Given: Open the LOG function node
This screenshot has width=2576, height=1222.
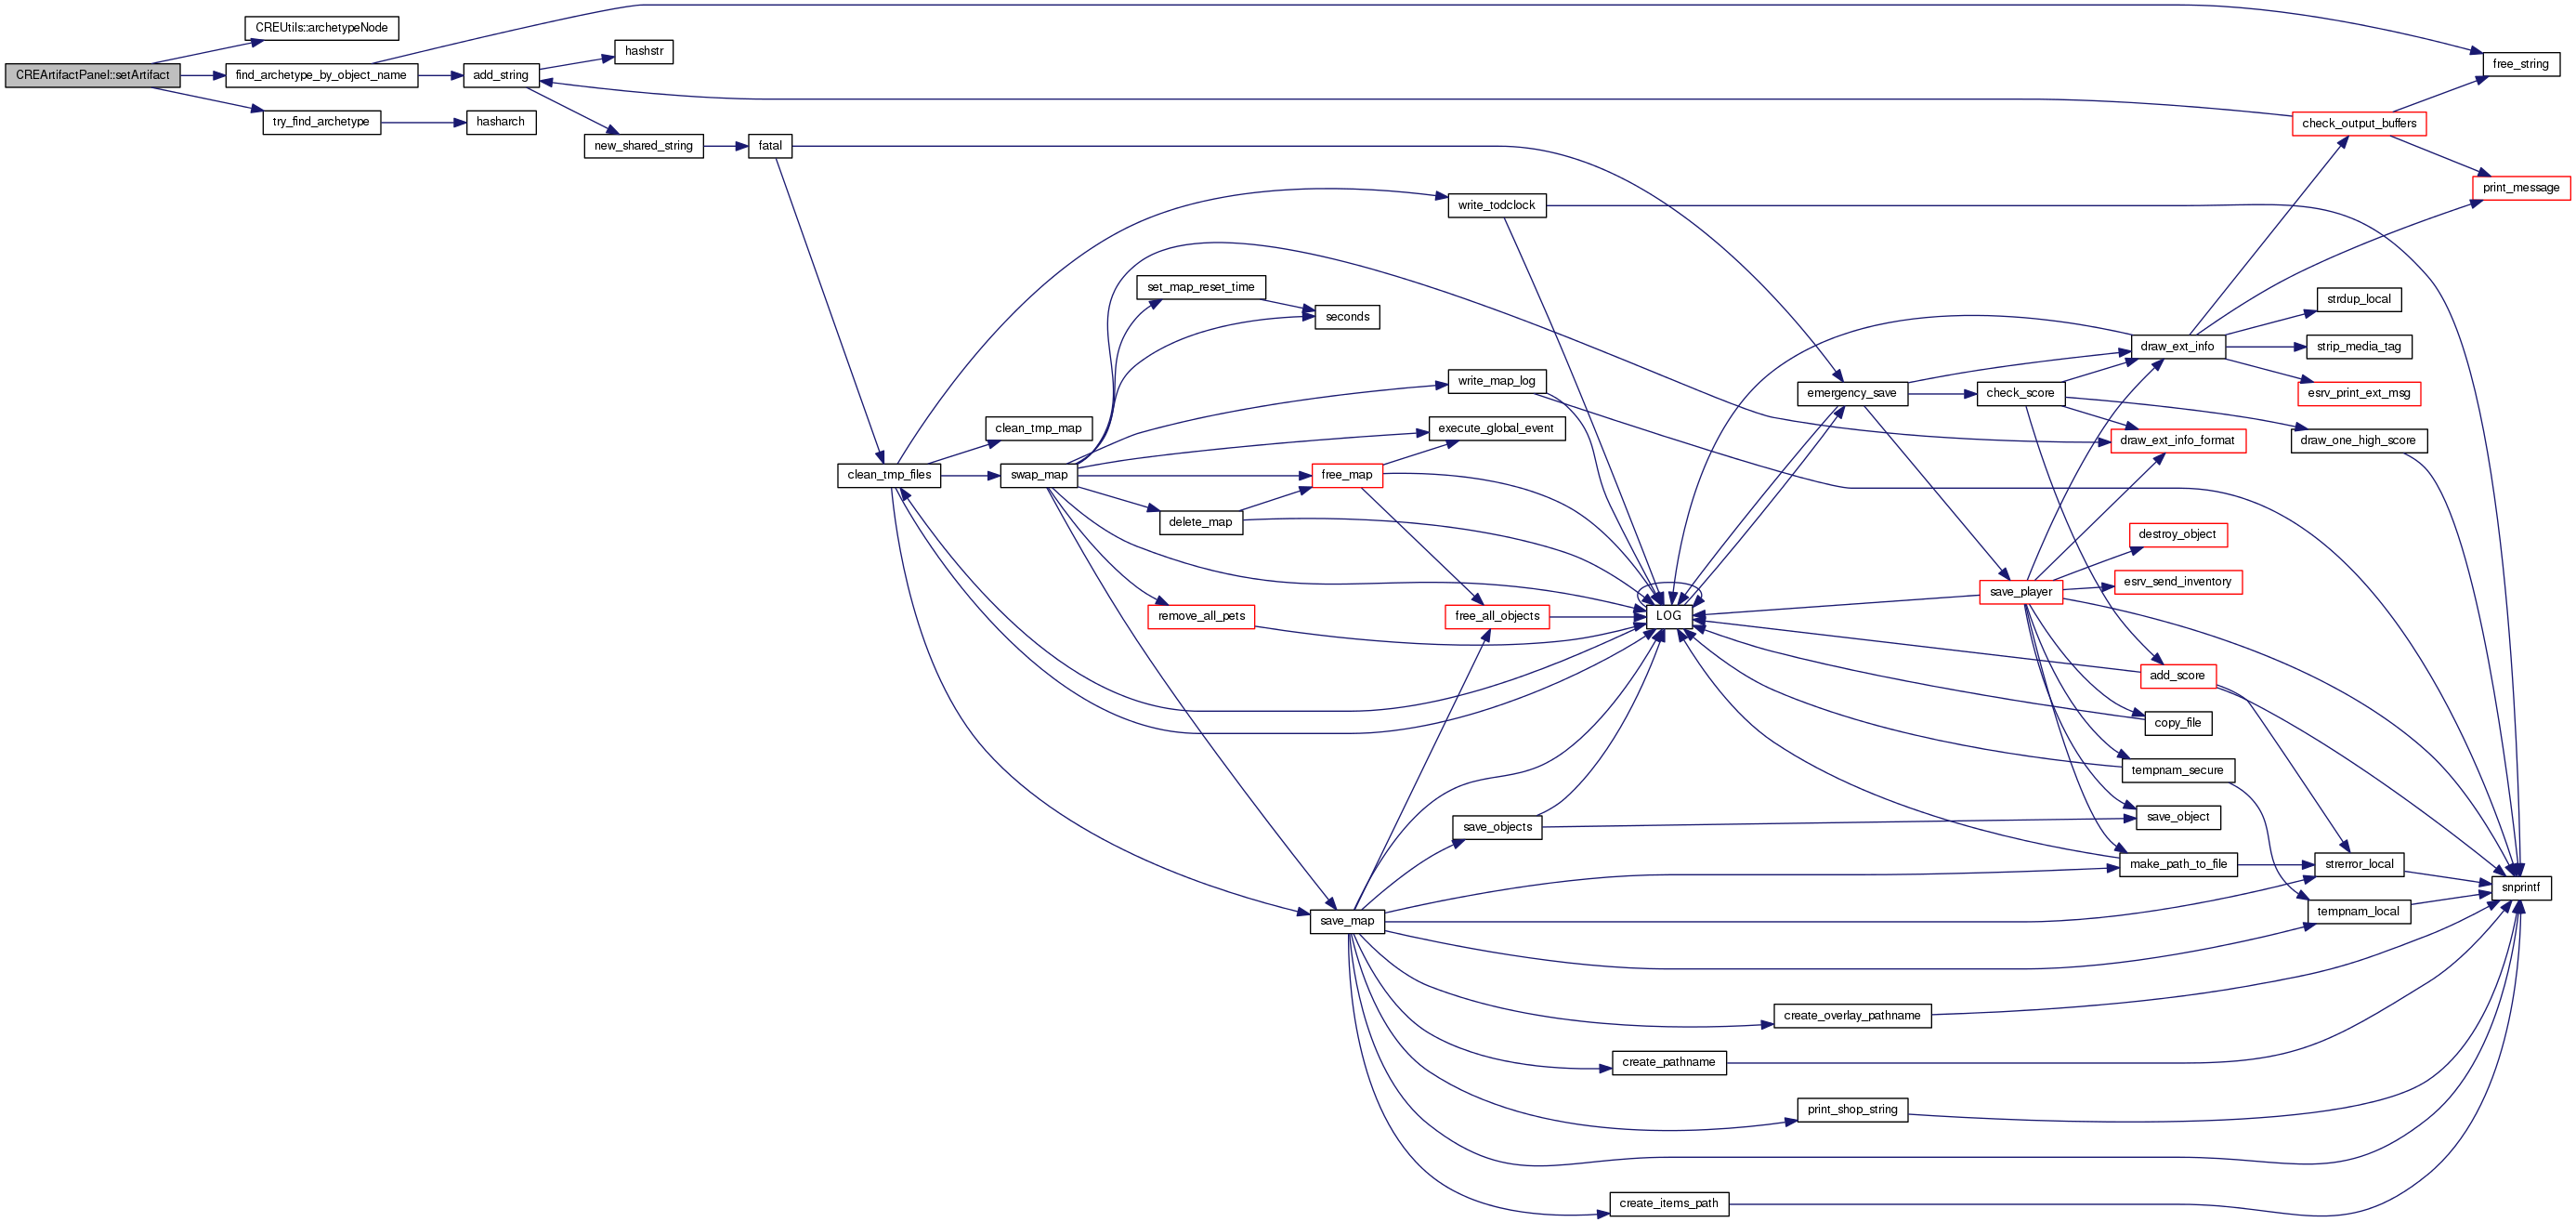Looking at the screenshot, I should (x=1668, y=616).
